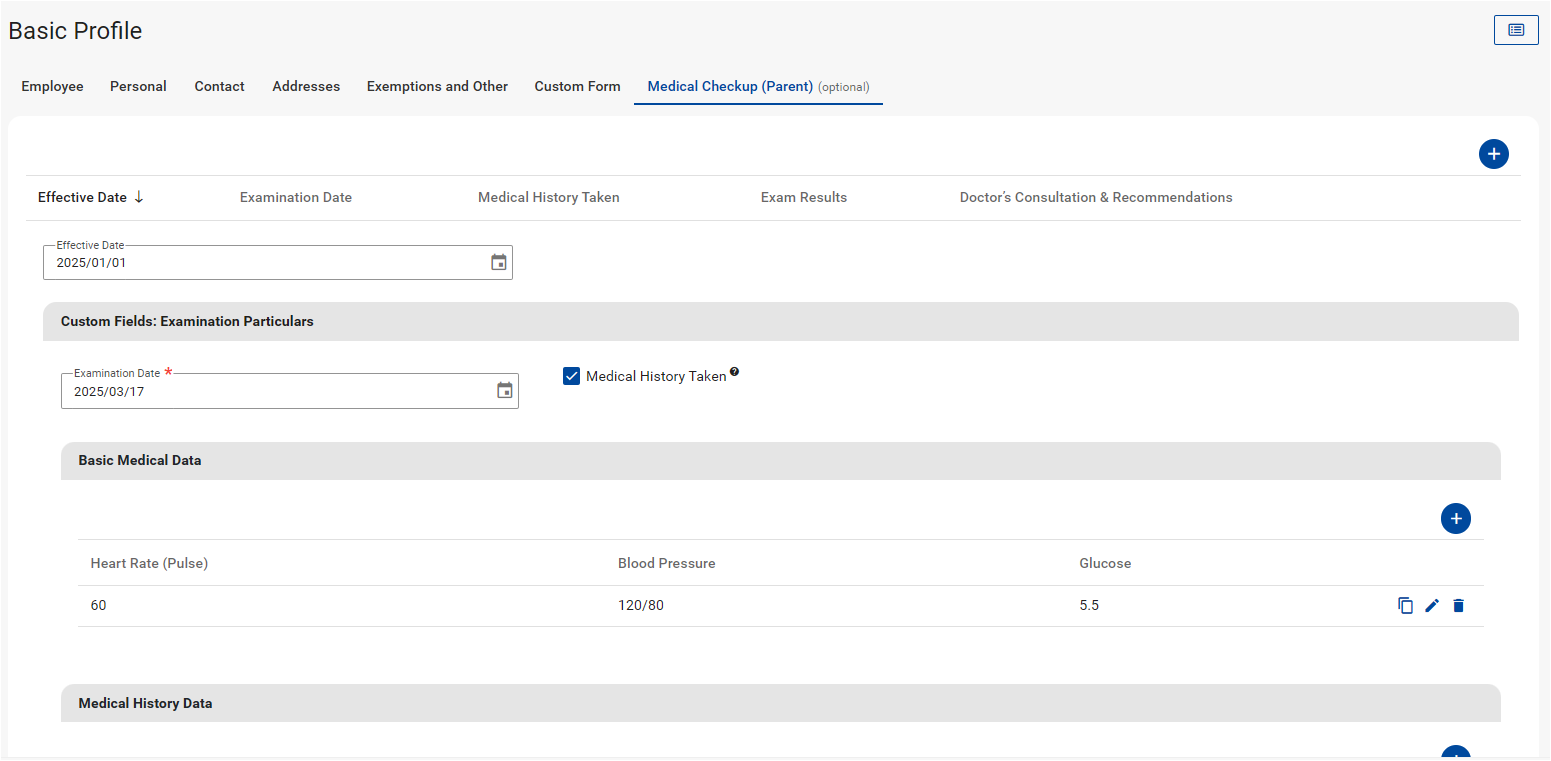
Task: Add a new Medical Checkup record
Action: click(1493, 154)
